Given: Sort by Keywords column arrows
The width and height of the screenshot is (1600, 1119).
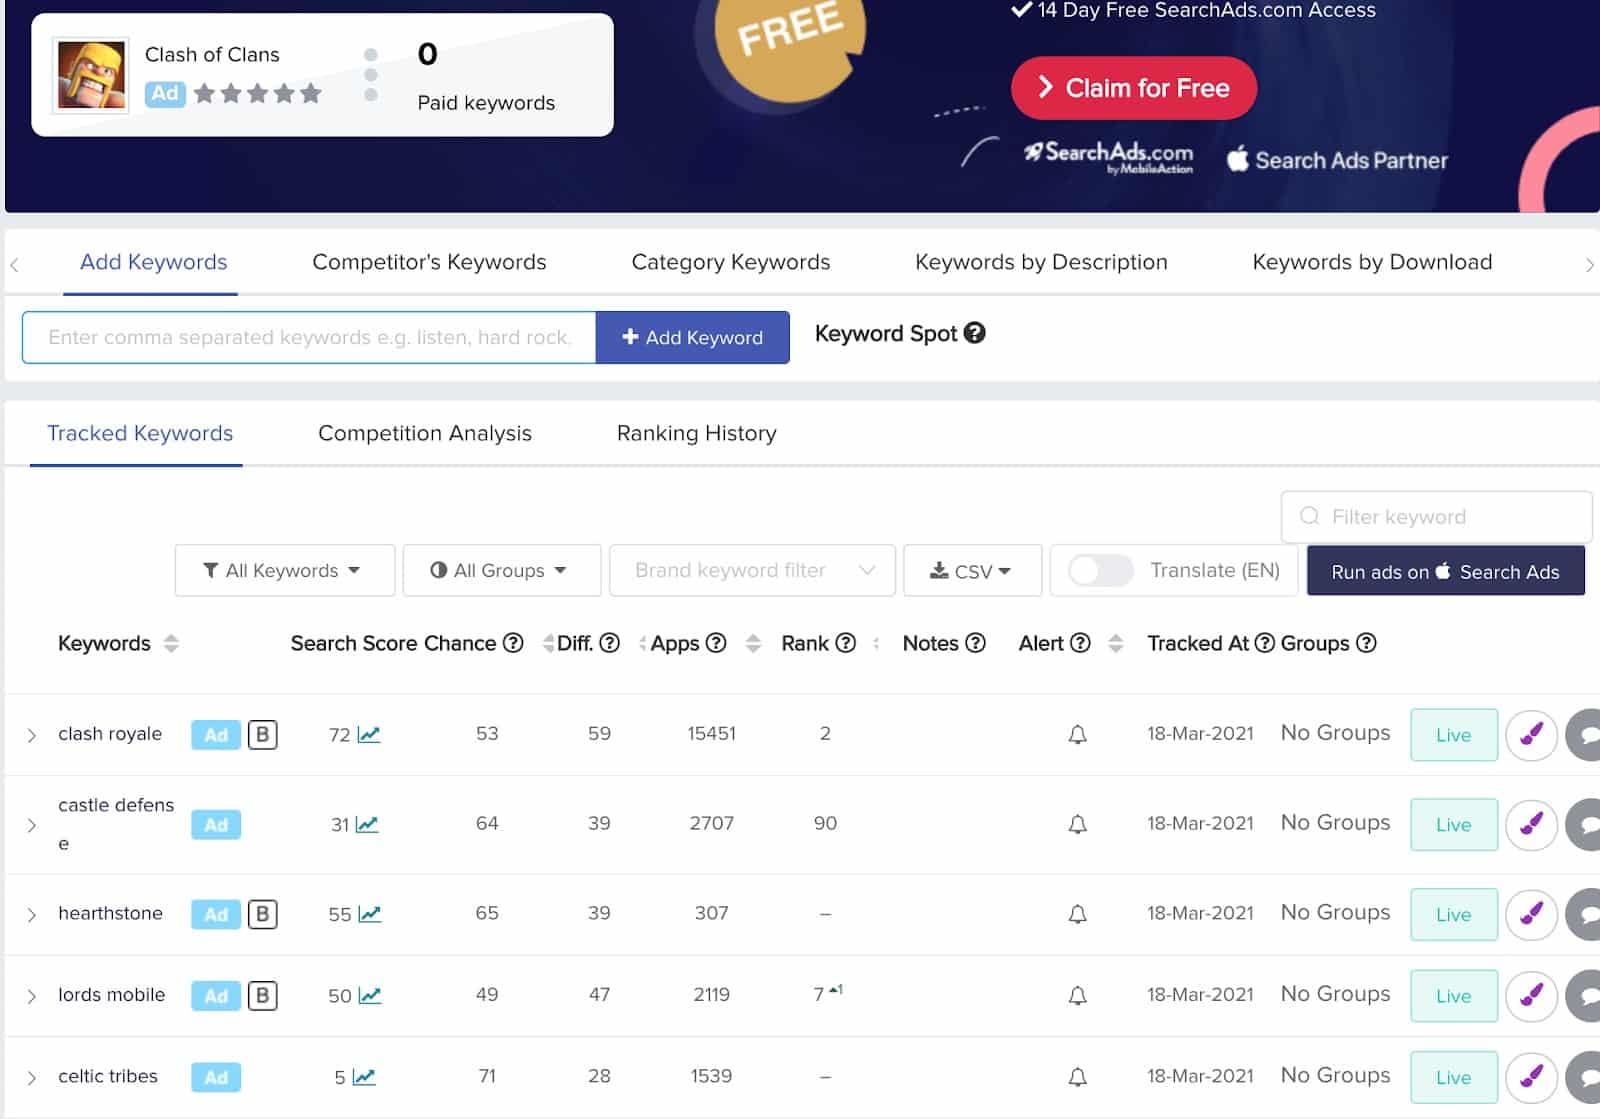Looking at the screenshot, I should (171, 643).
